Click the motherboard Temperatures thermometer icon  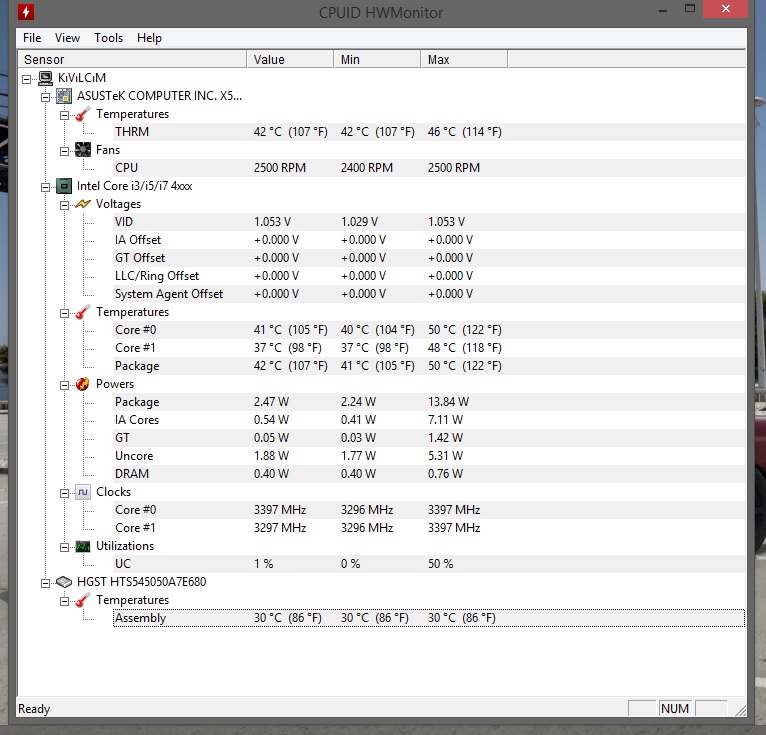click(83, 114)
